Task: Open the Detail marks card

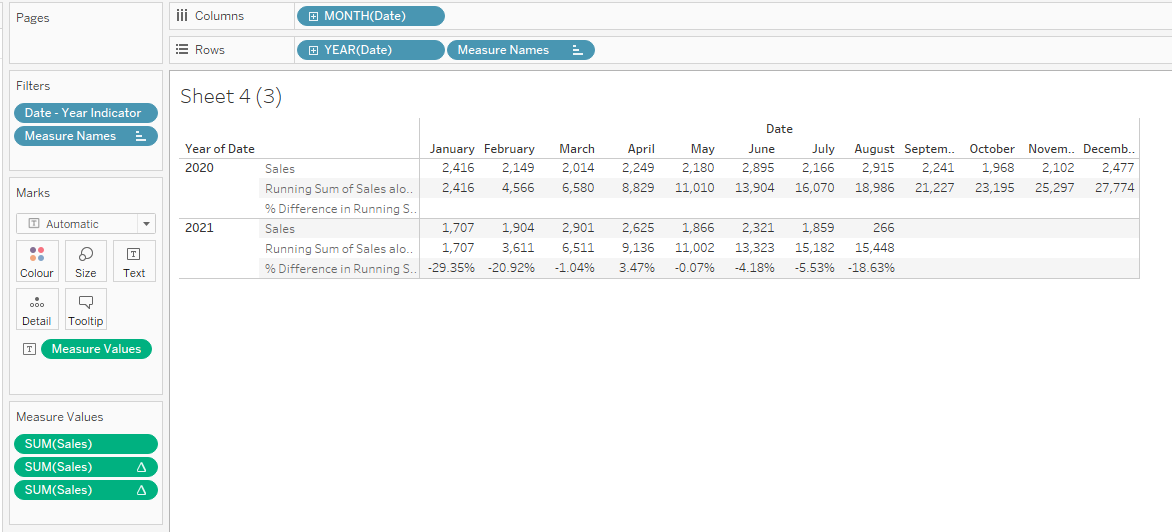Action: [x=37, y=309]
